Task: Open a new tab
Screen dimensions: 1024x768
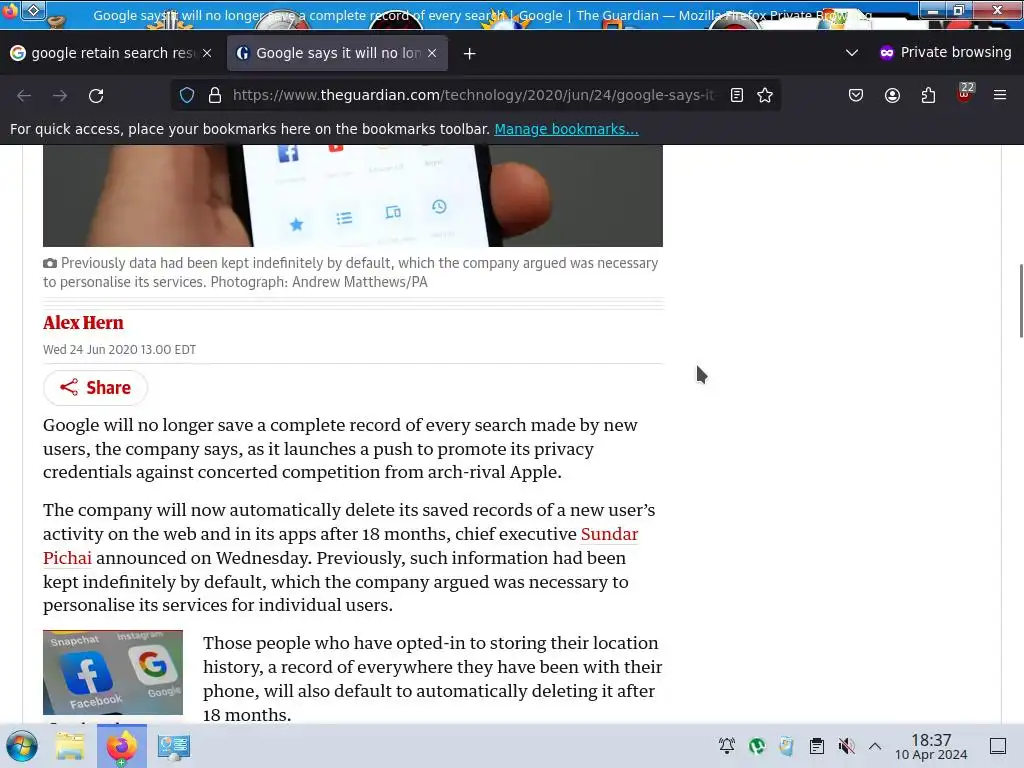Action: click(470, 54)
